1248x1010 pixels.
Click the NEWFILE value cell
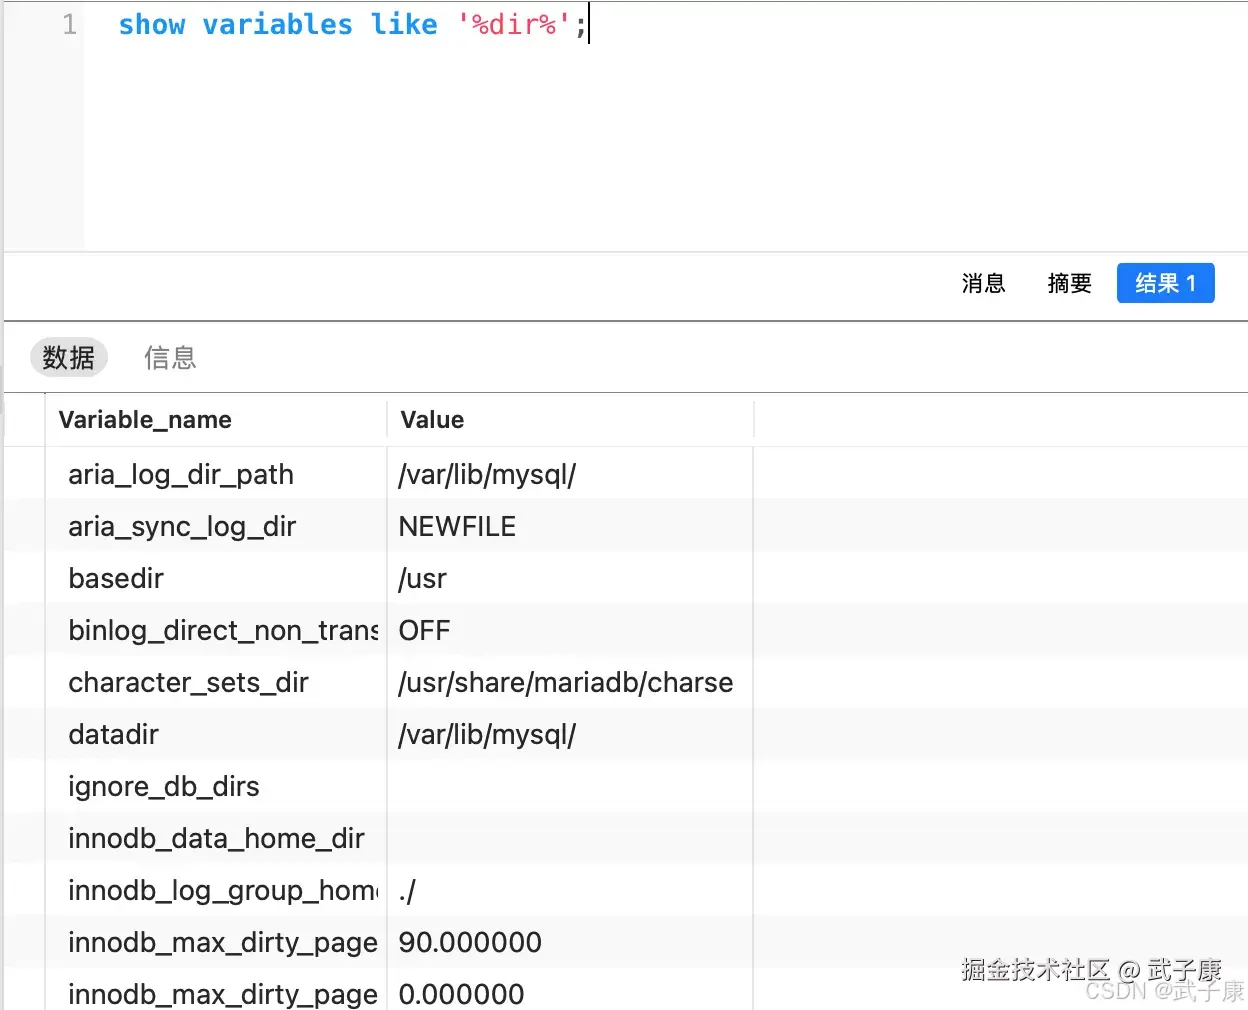pos(457,526)
